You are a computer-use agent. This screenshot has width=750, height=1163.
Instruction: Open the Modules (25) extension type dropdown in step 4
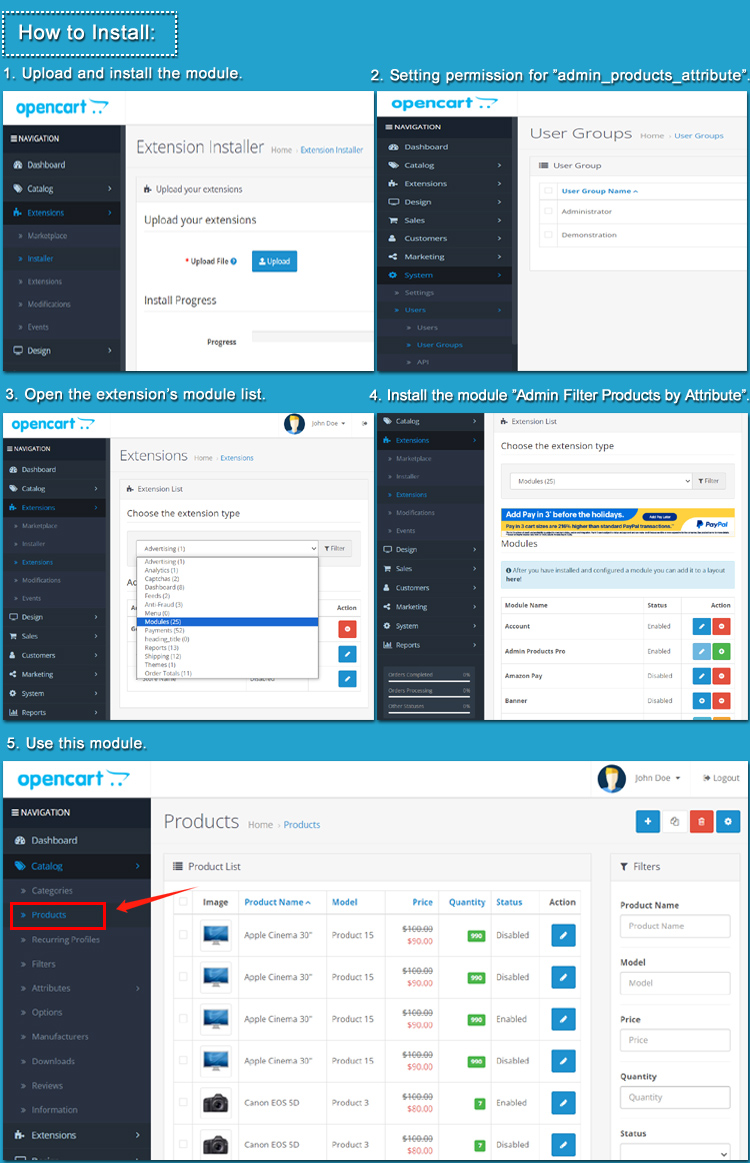pos(601,481)
